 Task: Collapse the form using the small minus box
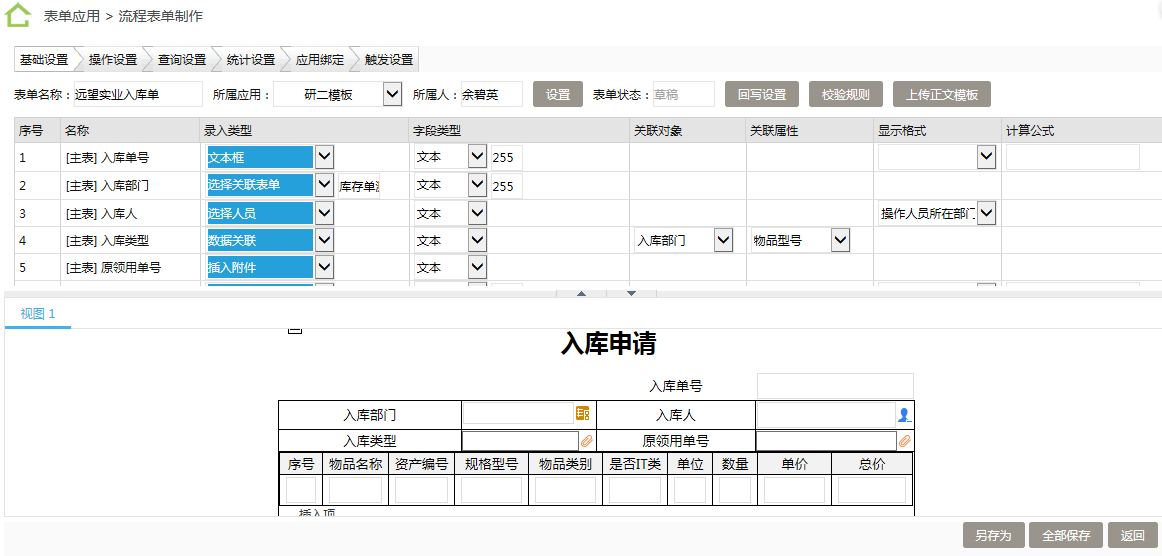pos(295,329)
